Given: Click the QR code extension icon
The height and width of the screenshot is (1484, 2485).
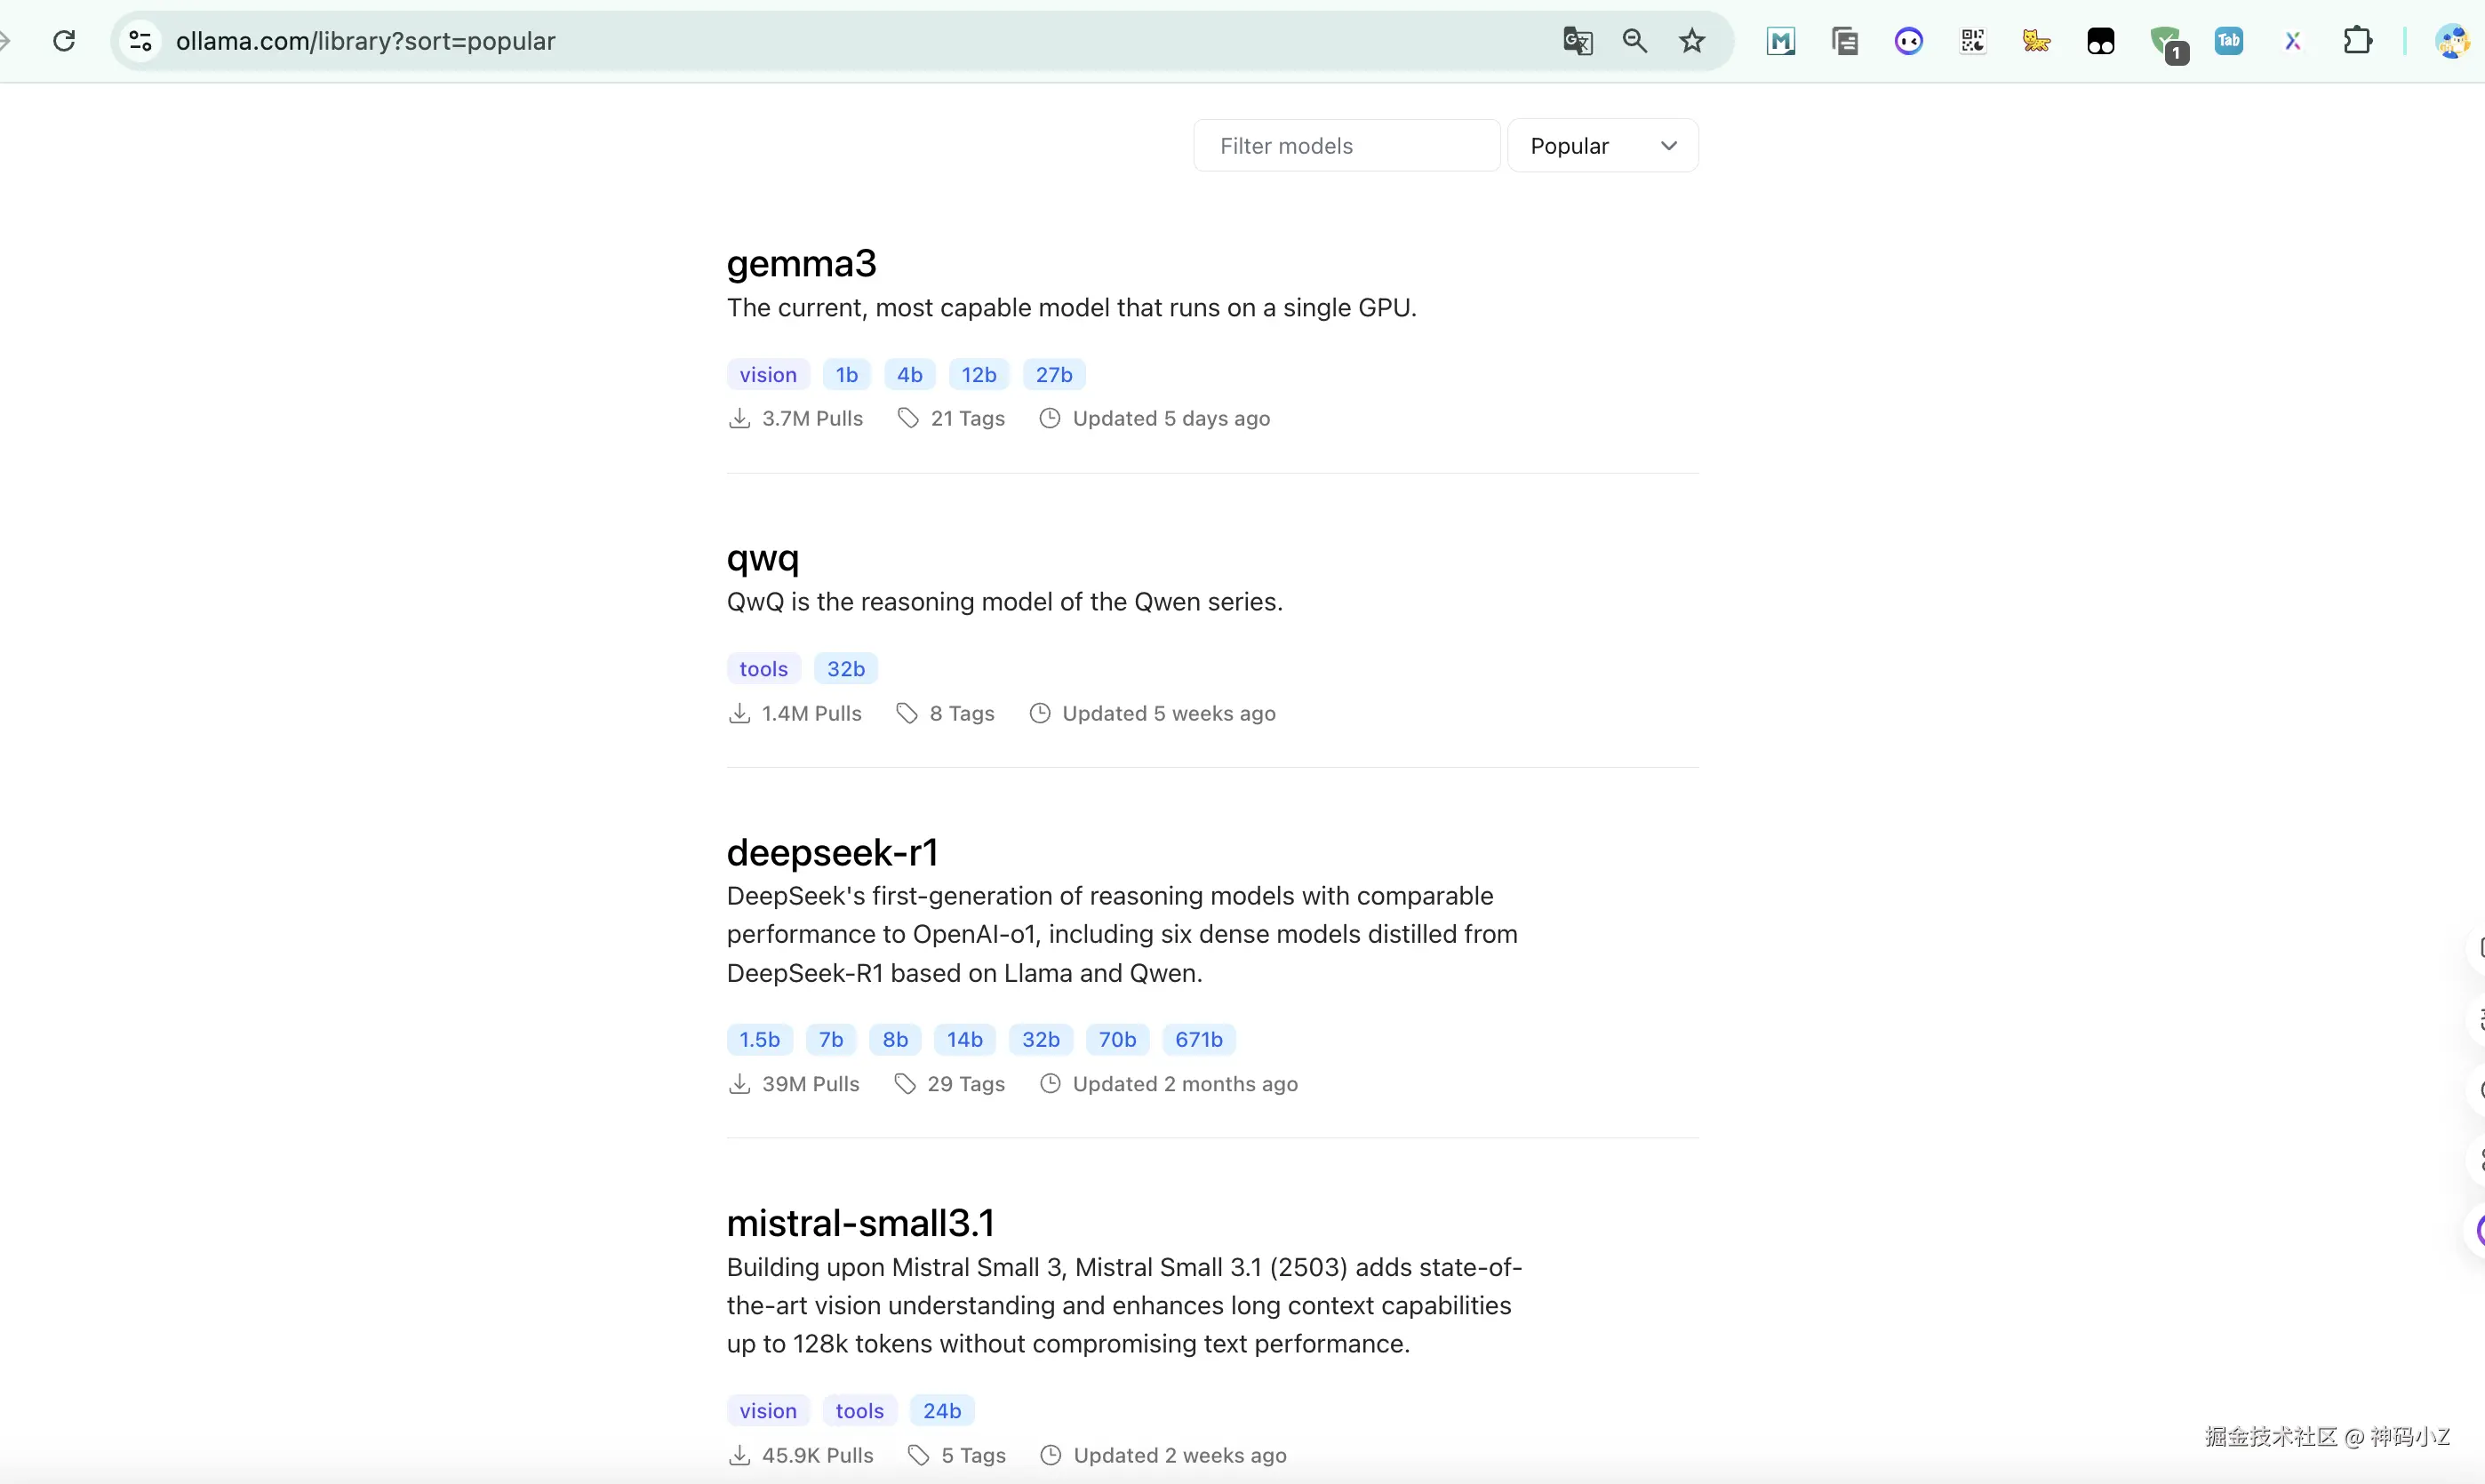Looking at the screenshot, I should [x=1972, y=41].
